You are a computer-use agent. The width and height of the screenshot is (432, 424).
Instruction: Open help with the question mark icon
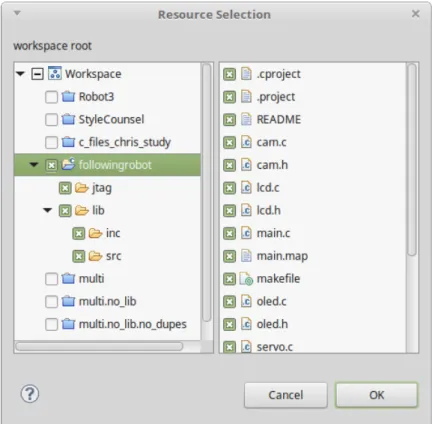coord(30,394)
